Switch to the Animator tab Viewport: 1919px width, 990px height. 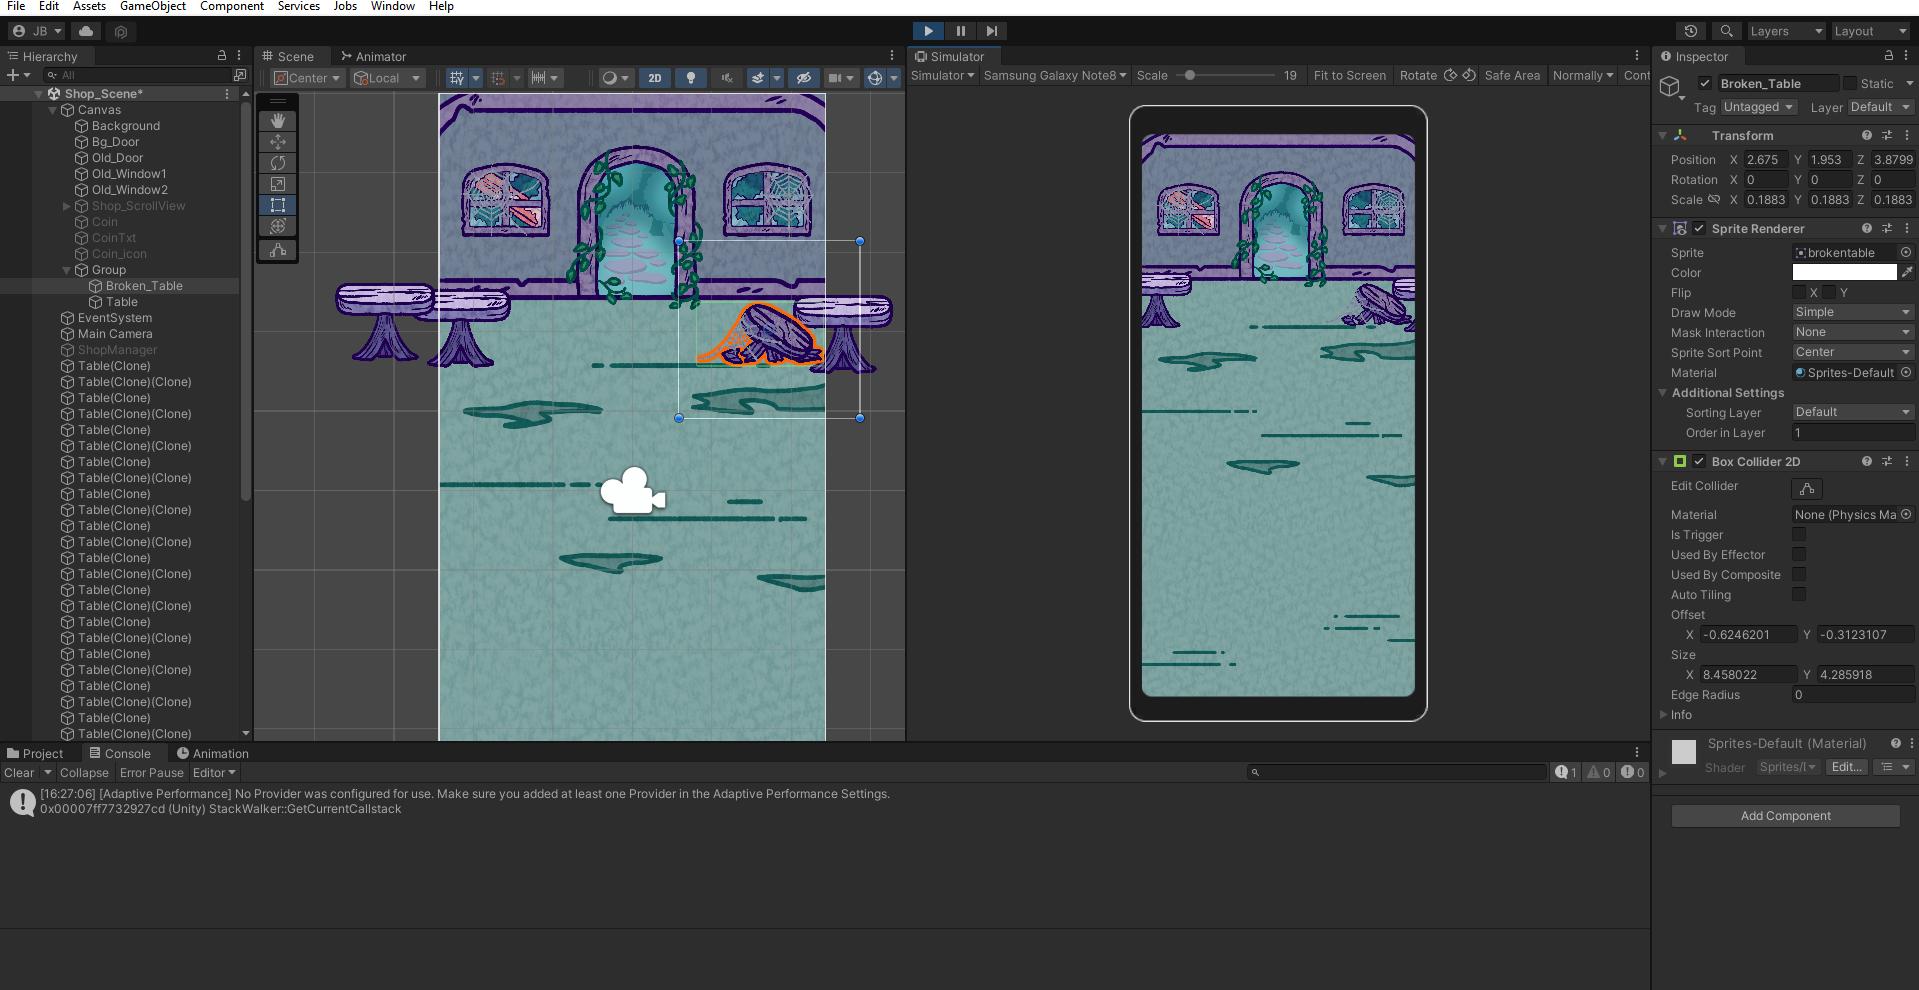373,56
